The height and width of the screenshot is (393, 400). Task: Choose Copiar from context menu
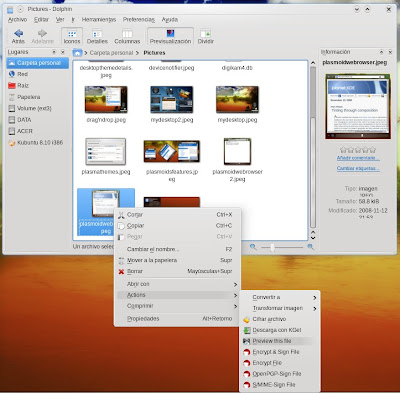point(177,226)
